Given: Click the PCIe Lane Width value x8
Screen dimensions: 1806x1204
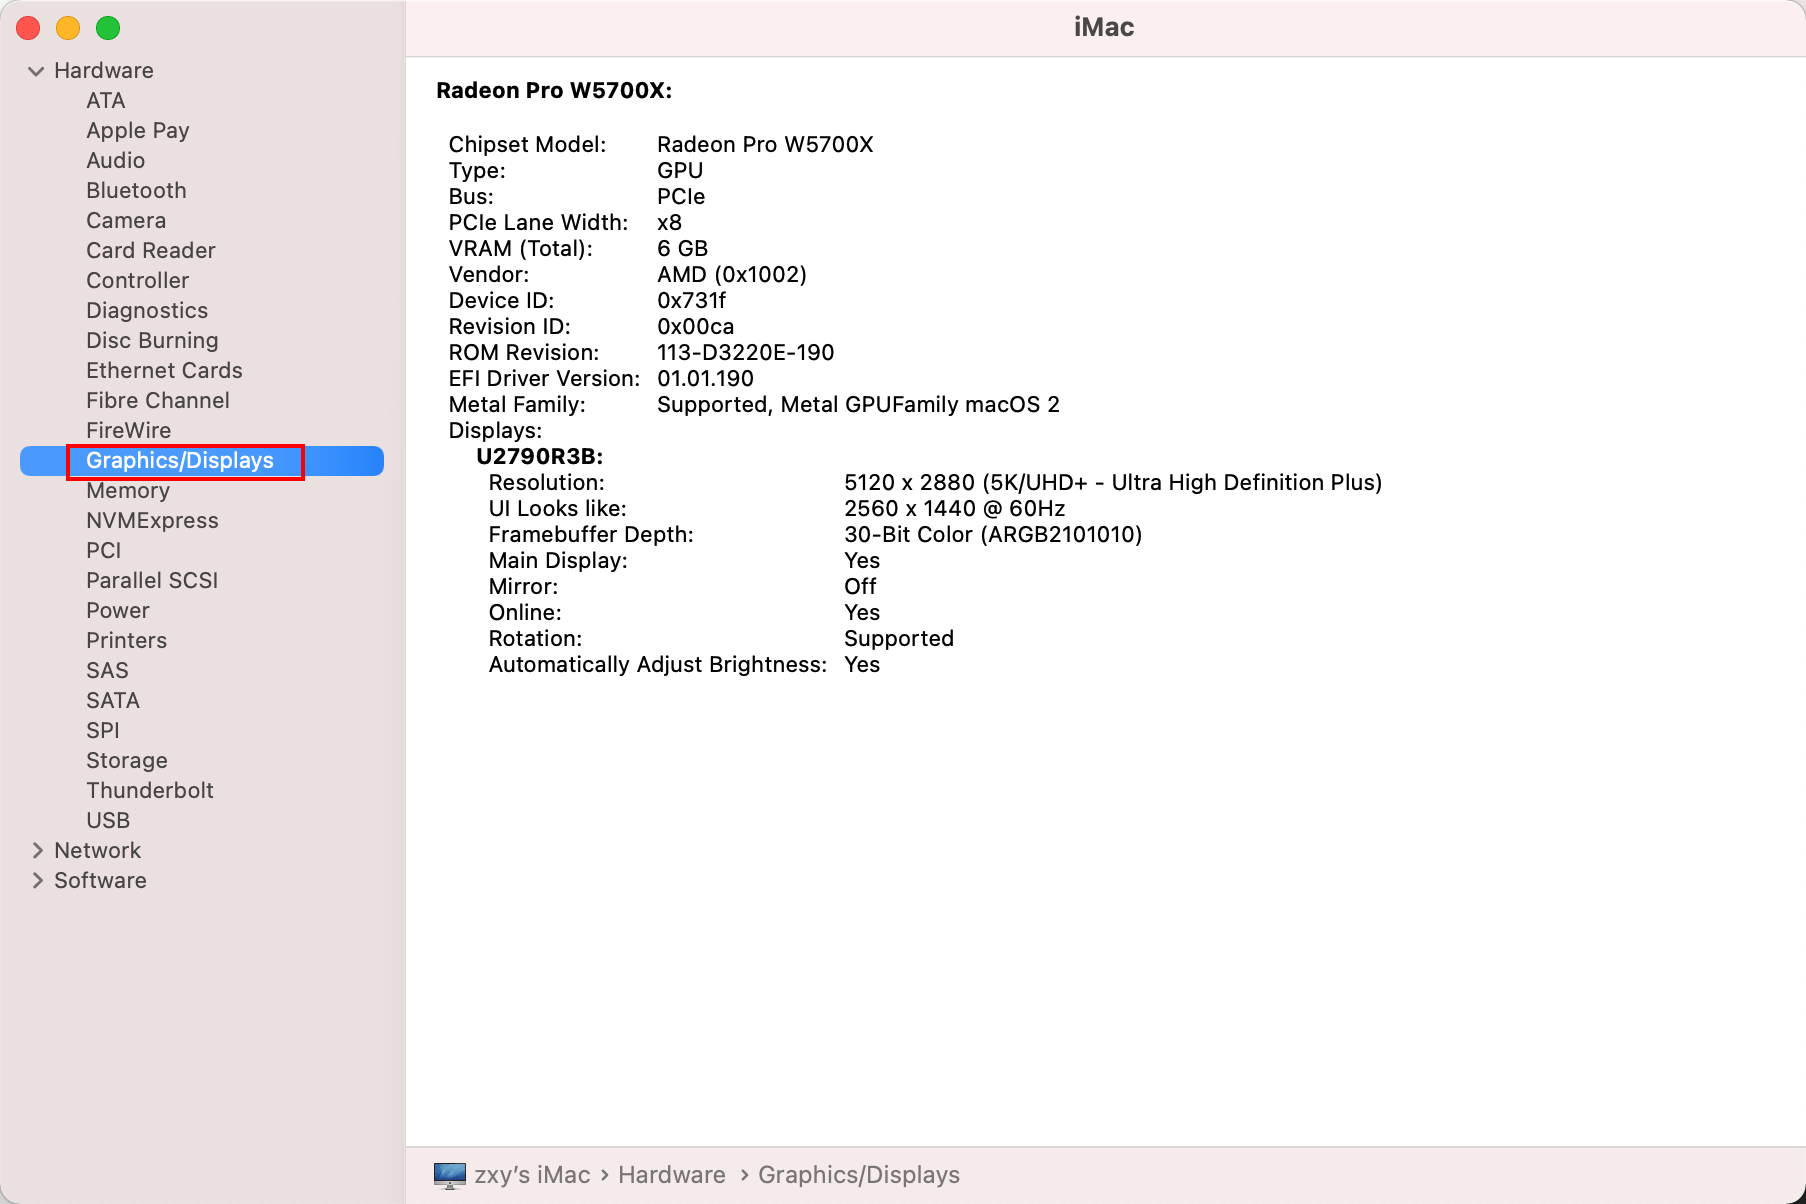Looking at the screenshot, I should pyautogui.click(x=669, y=223).
